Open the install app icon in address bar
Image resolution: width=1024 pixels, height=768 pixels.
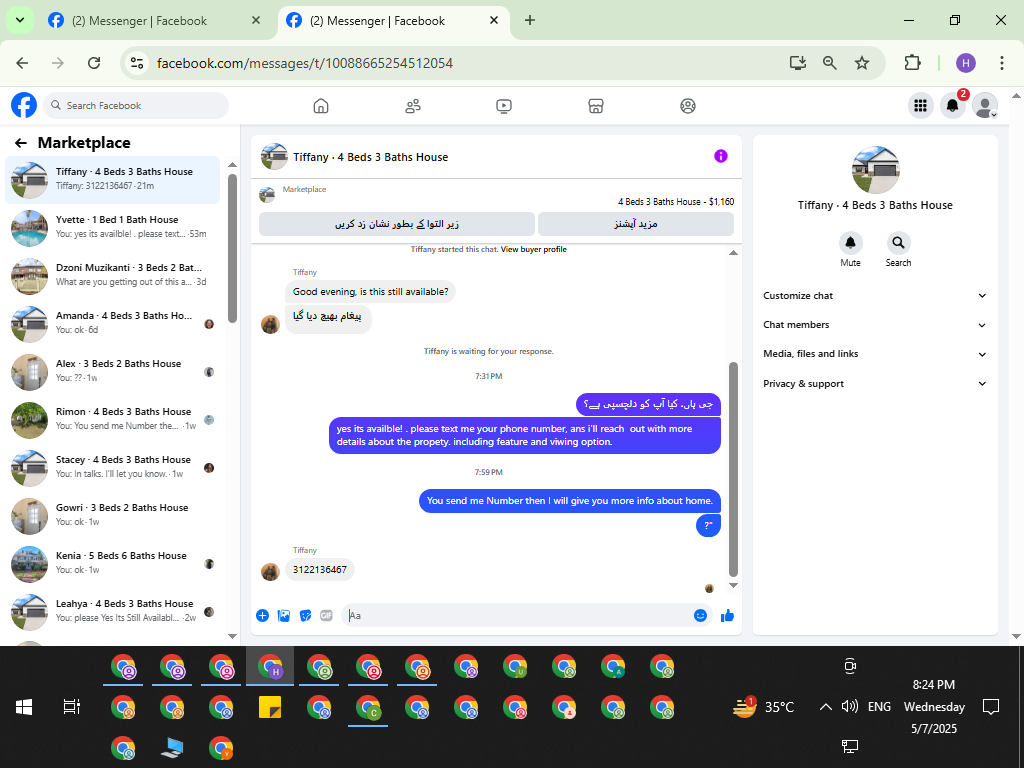click(797, 63)
